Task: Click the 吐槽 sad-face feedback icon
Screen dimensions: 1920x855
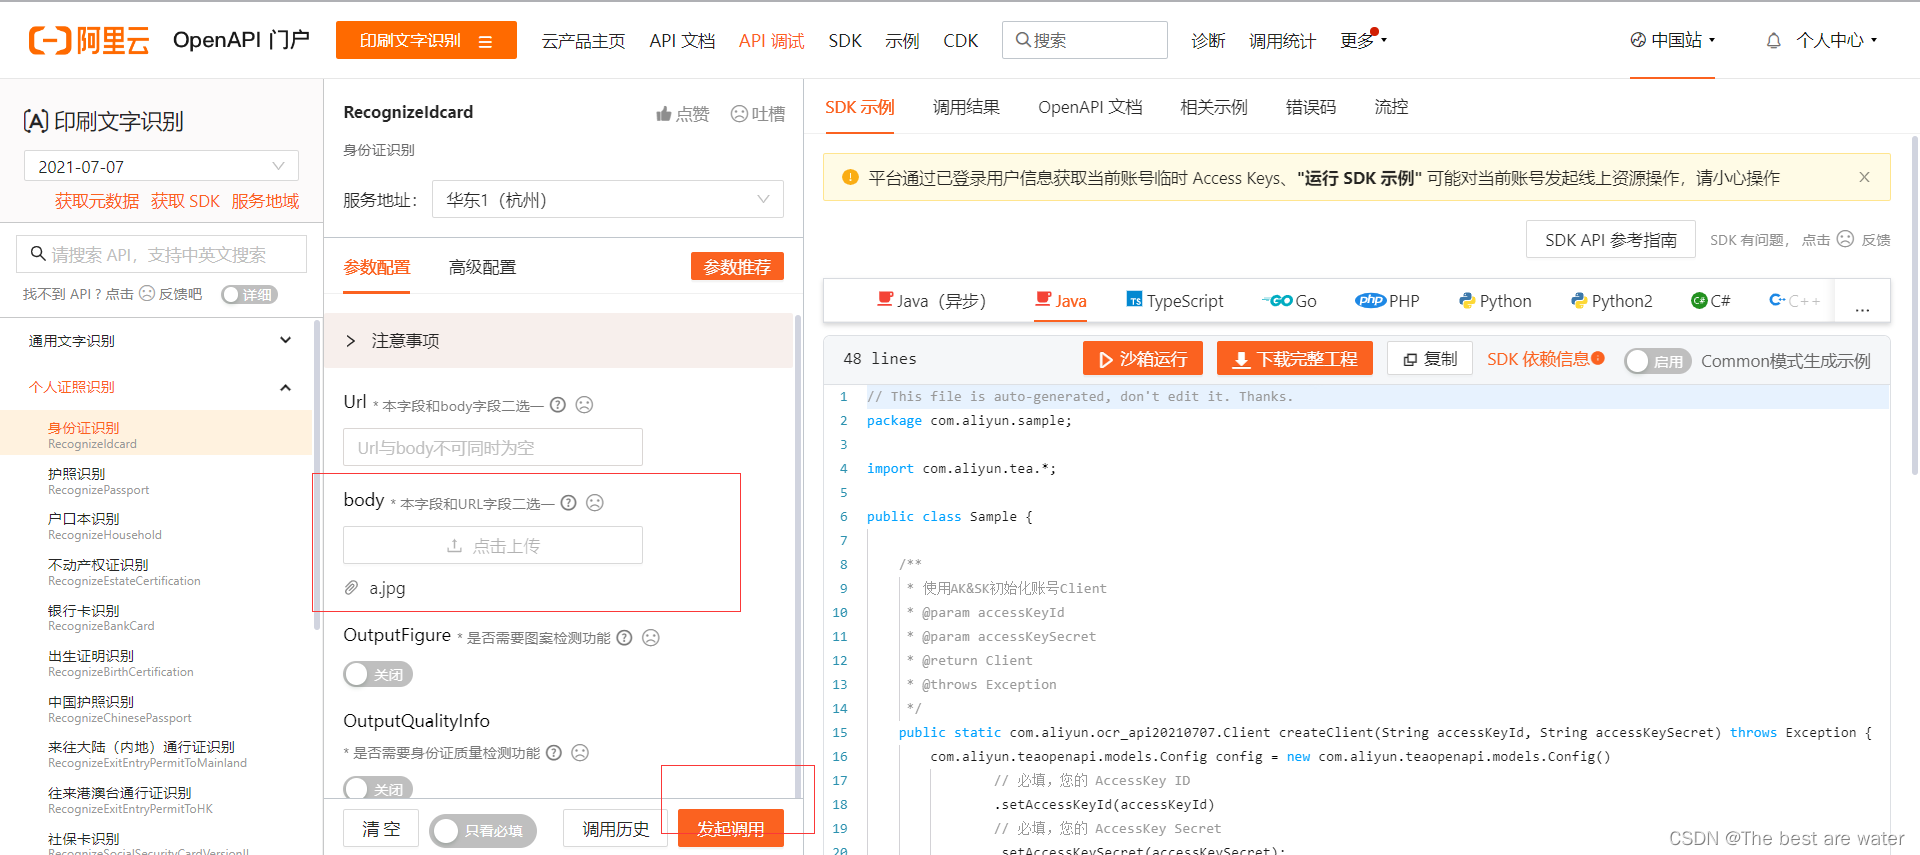Action: pyautogui.click(x=739, y=114)
